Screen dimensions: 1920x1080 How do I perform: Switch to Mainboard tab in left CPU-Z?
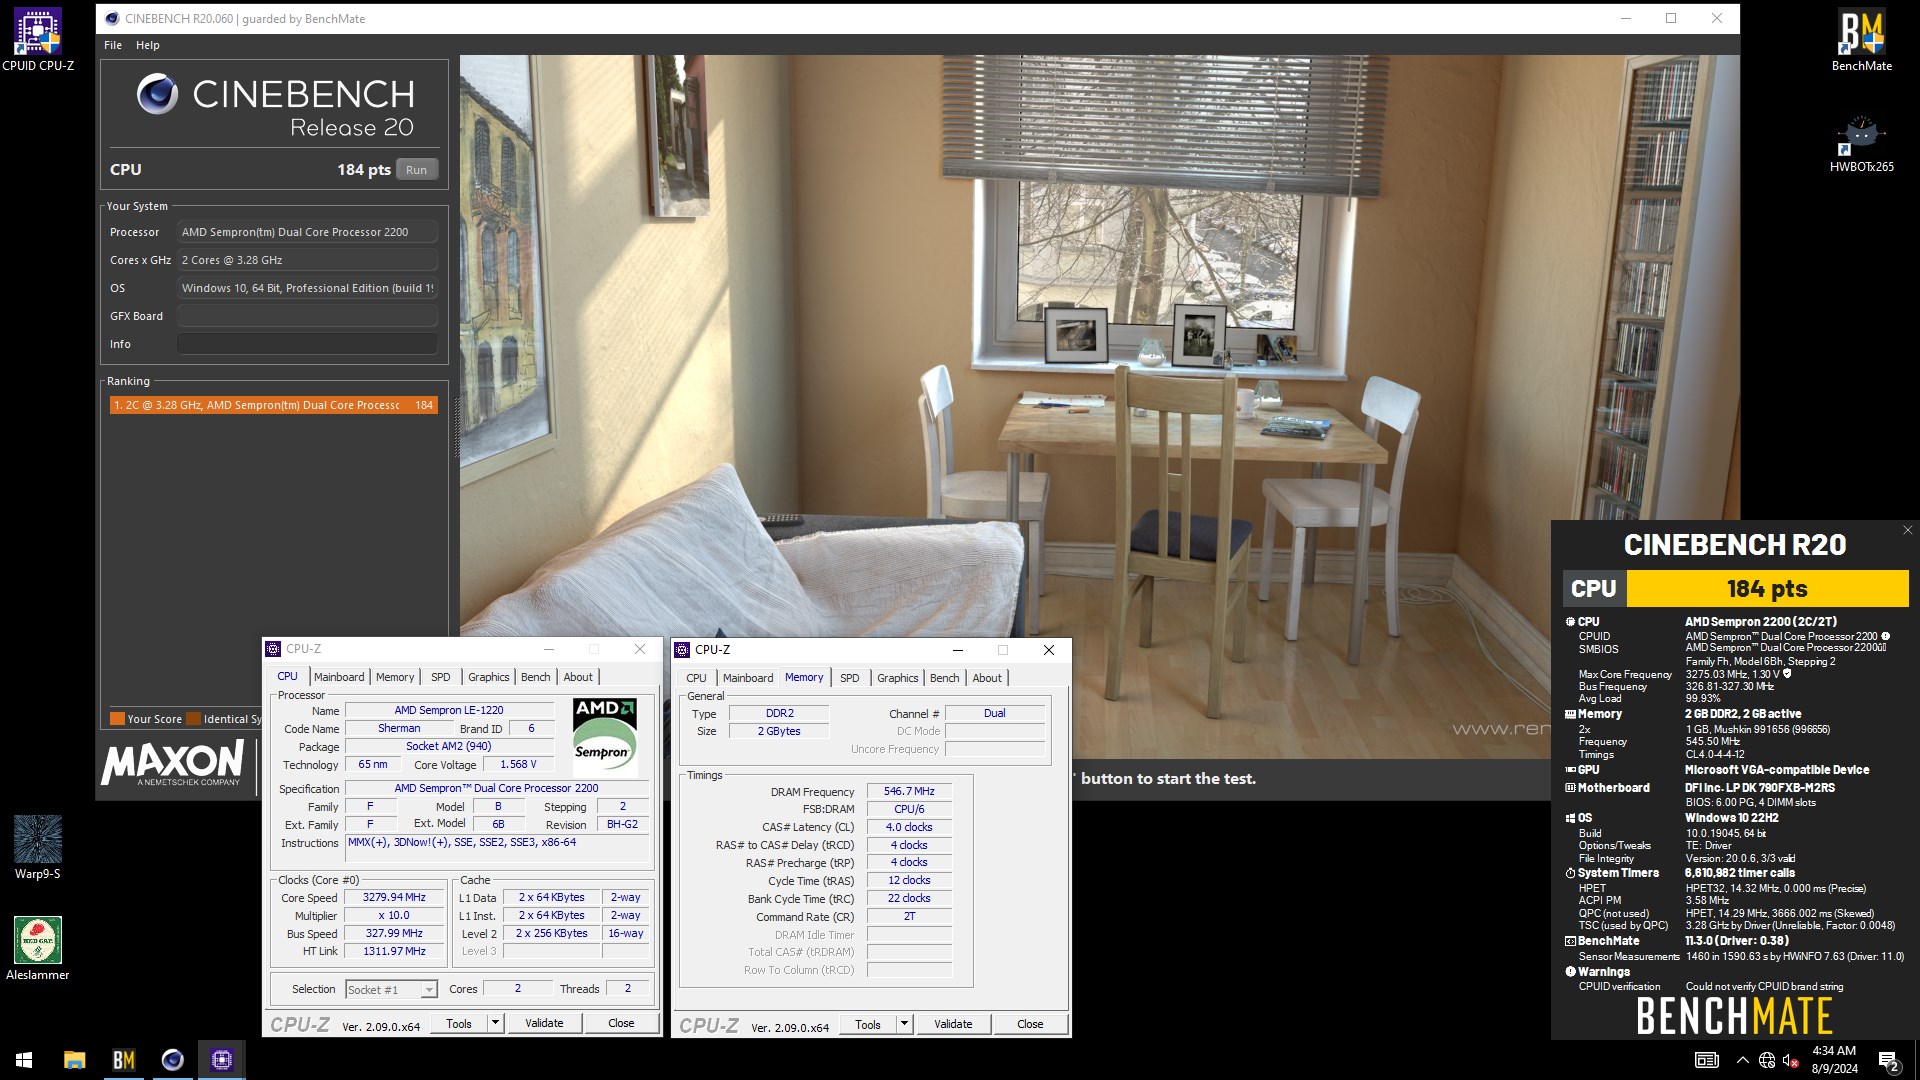[x=339, y=677]
